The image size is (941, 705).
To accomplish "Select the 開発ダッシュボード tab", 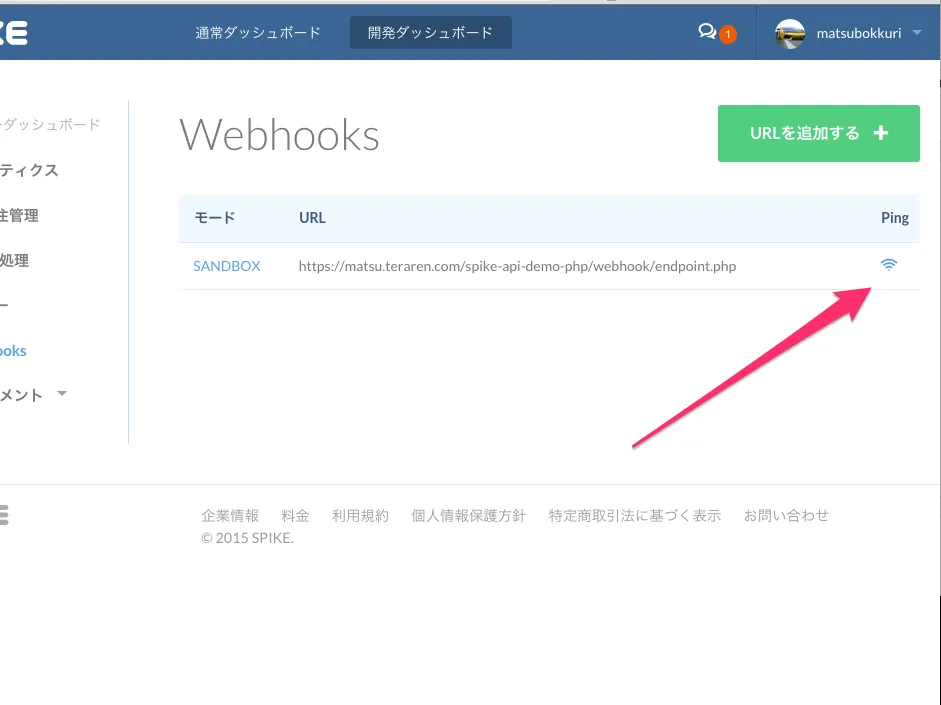I will tap(430, 32).
